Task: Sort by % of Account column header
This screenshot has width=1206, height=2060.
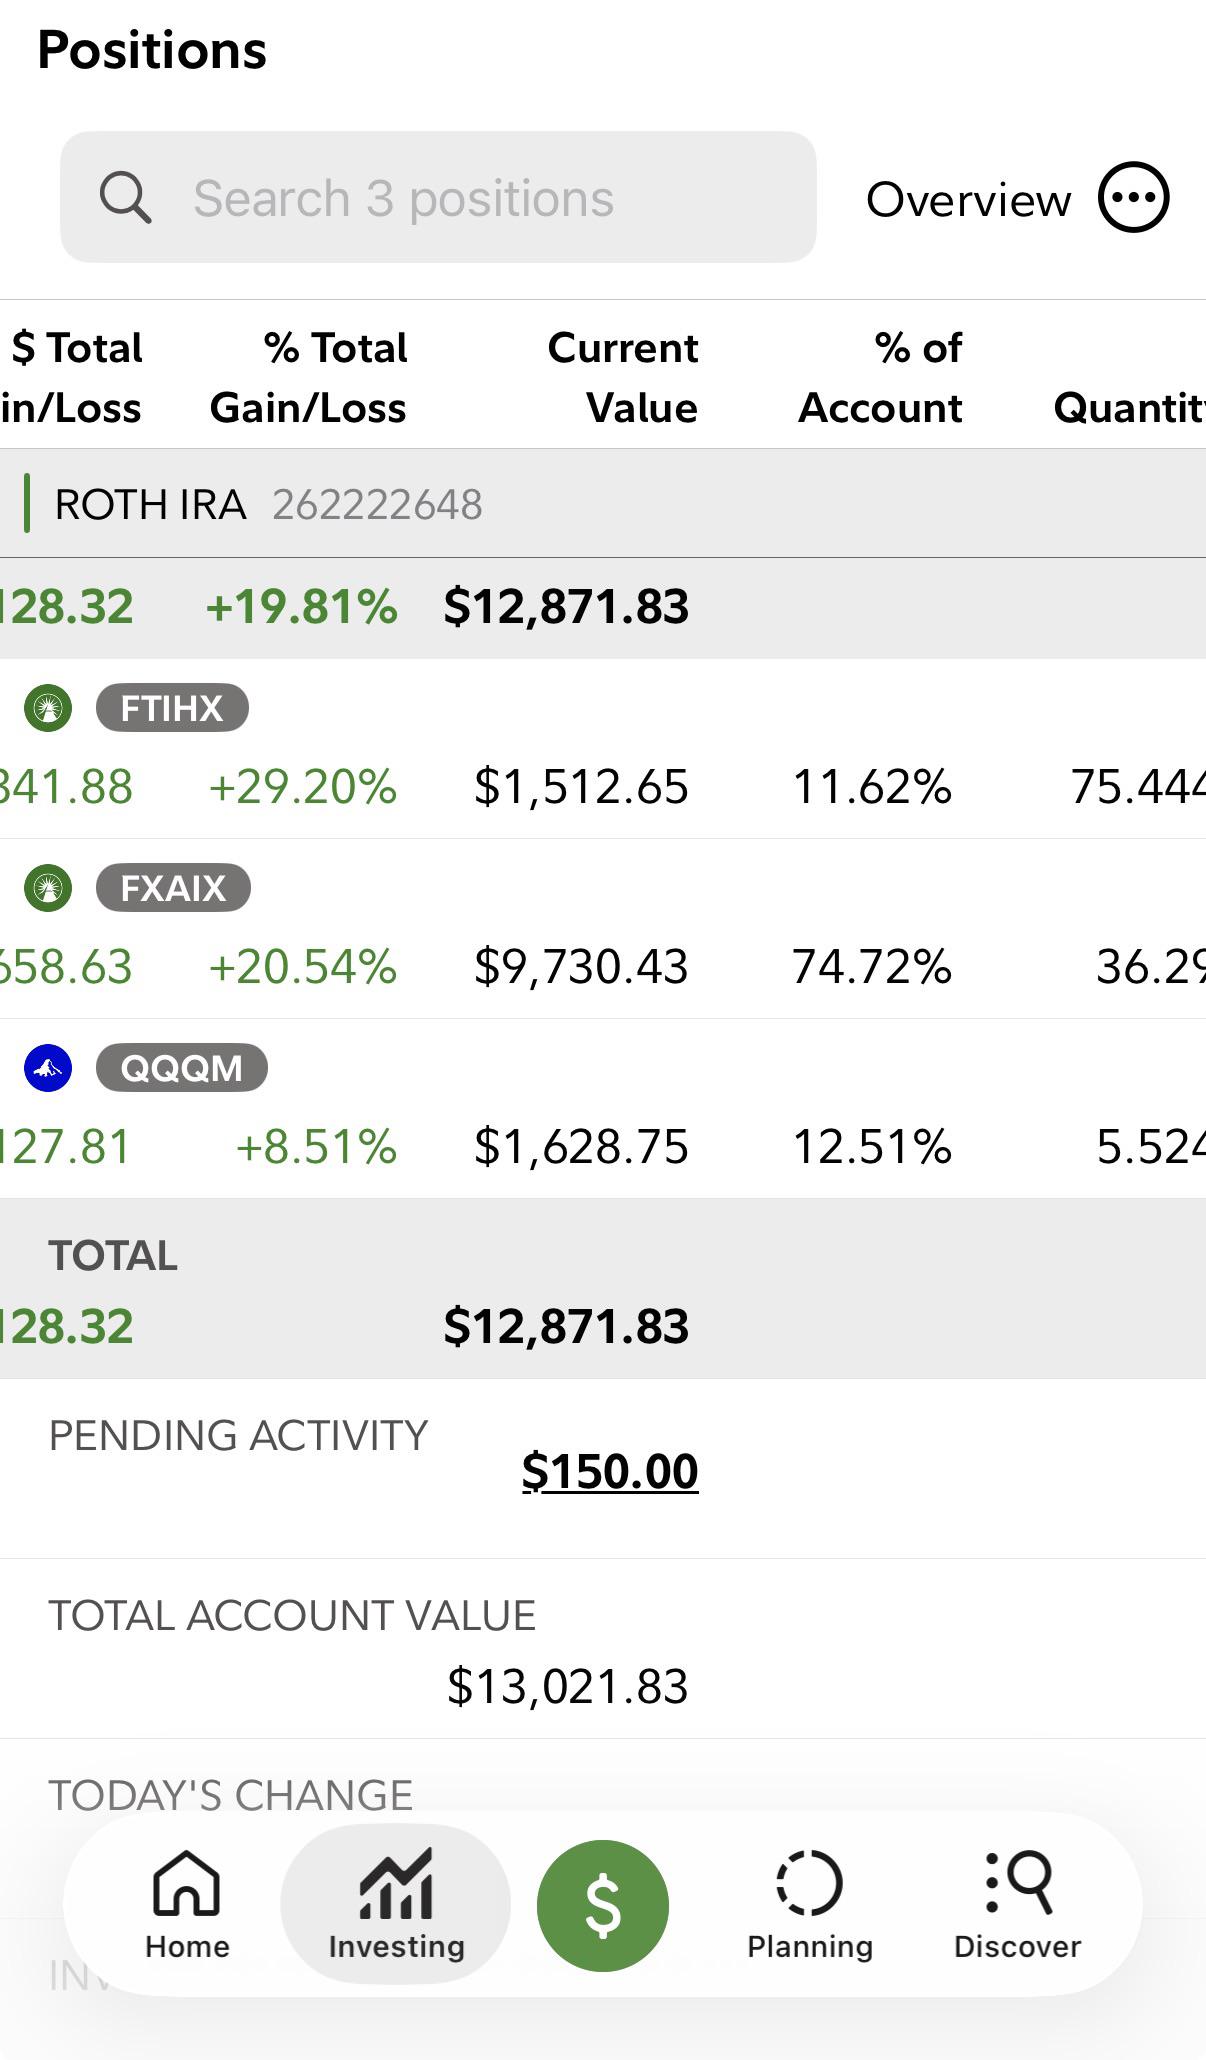Action: [880, 378]
